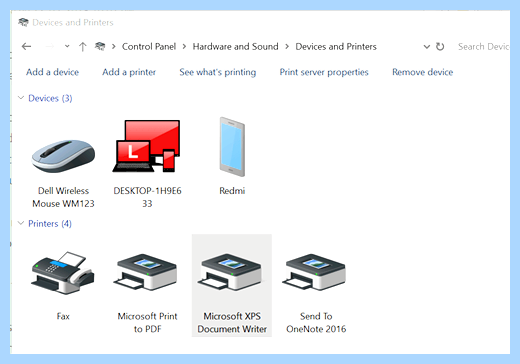Select the Redmi phone device icon
The width and height of the screenshot is (520, 364).
(232, 147)
